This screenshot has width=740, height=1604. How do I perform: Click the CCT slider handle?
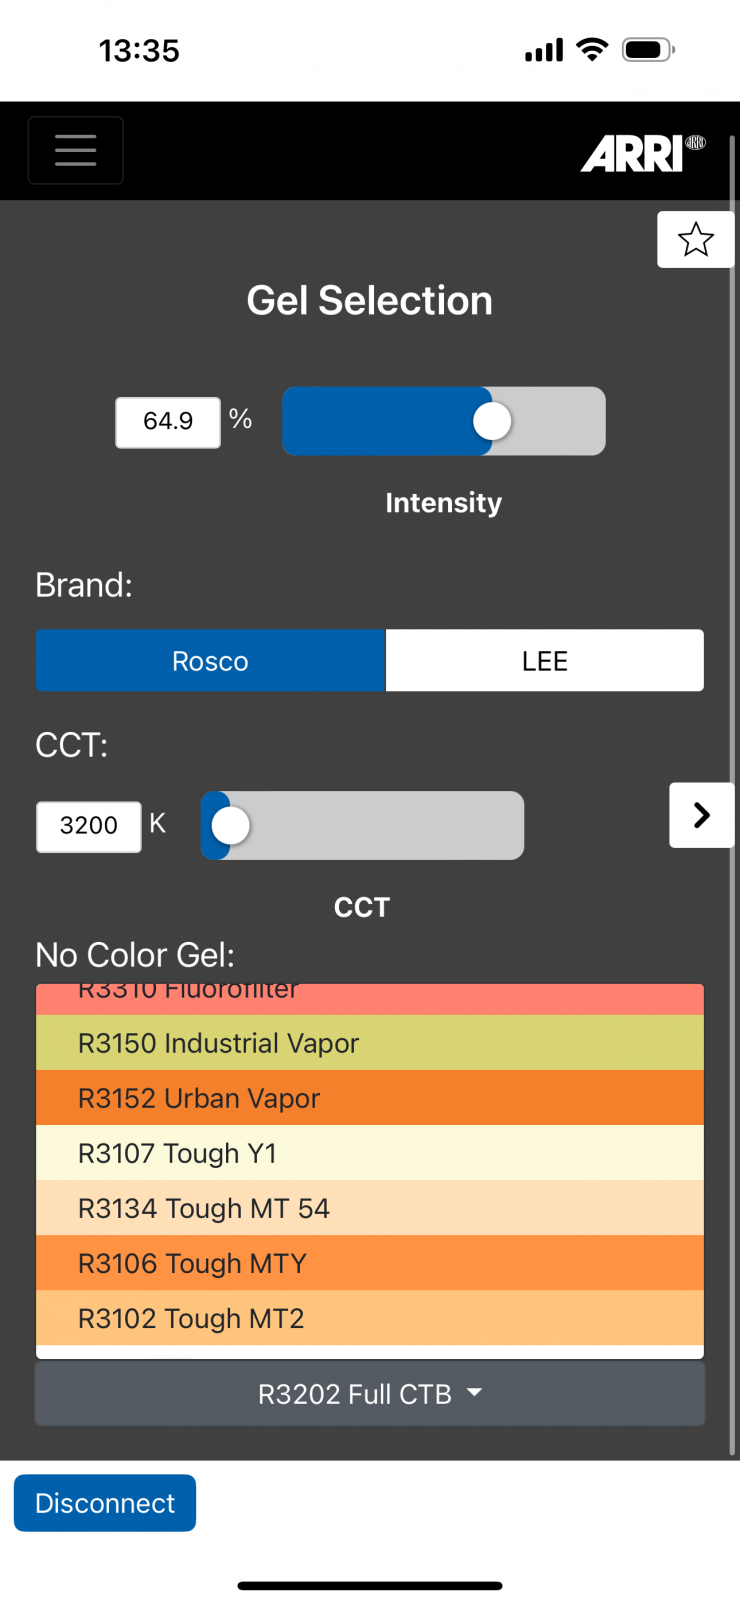(231, 826)
